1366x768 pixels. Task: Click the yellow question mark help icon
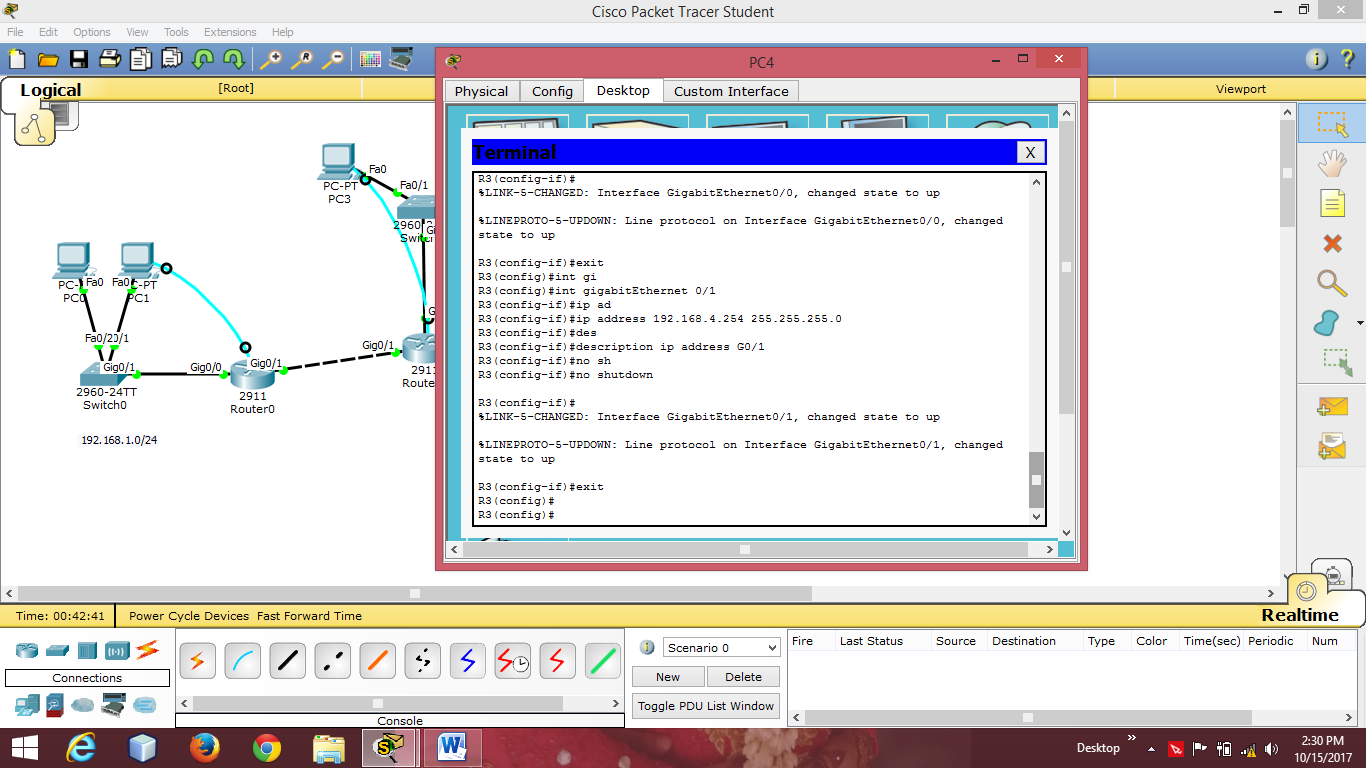pyautogui.click(x=1347, y=59)
